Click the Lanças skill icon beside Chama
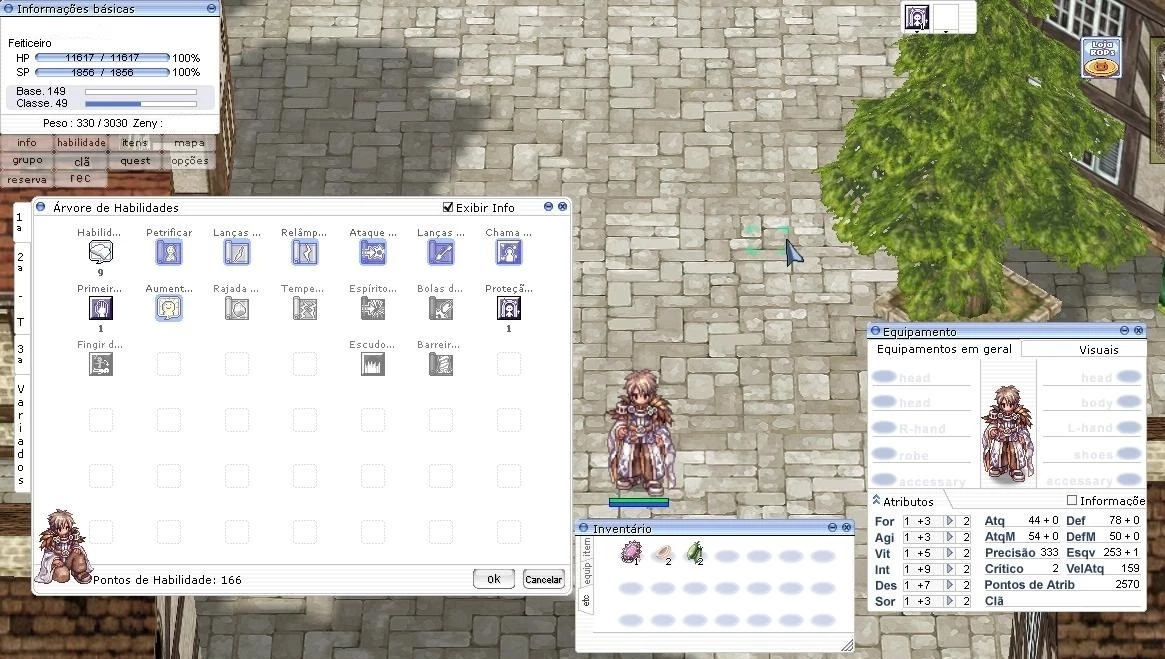The width and height of the screenshot is (1165, 659). pyautogui.click(x=441, y=253)
